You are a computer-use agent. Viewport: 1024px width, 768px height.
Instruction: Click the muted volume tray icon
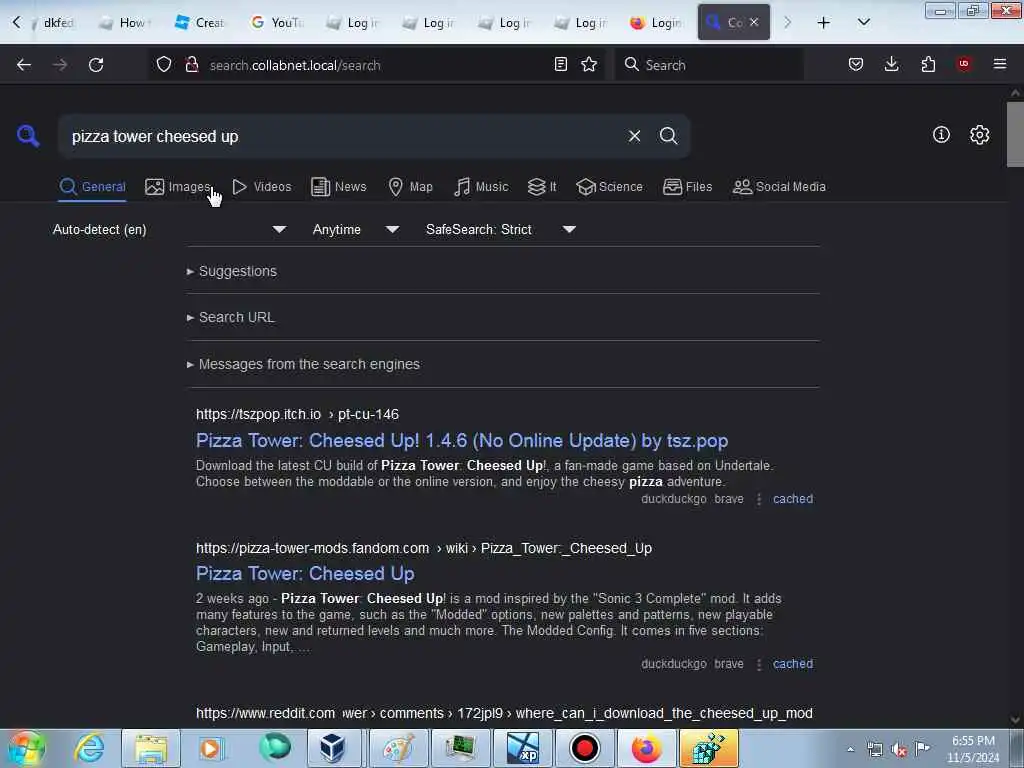point(899,750)
